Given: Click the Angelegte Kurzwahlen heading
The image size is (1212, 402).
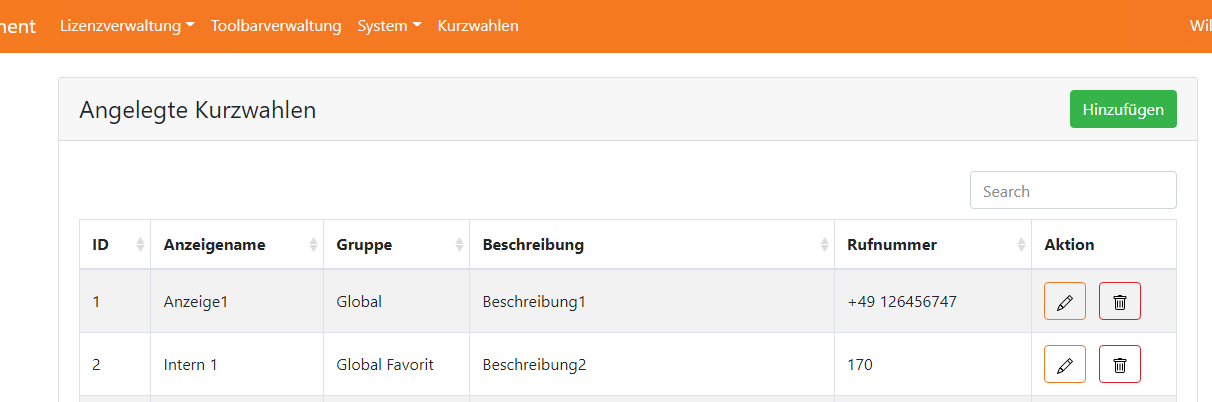Looking at the screenshot, I should [x=198, y=110].
